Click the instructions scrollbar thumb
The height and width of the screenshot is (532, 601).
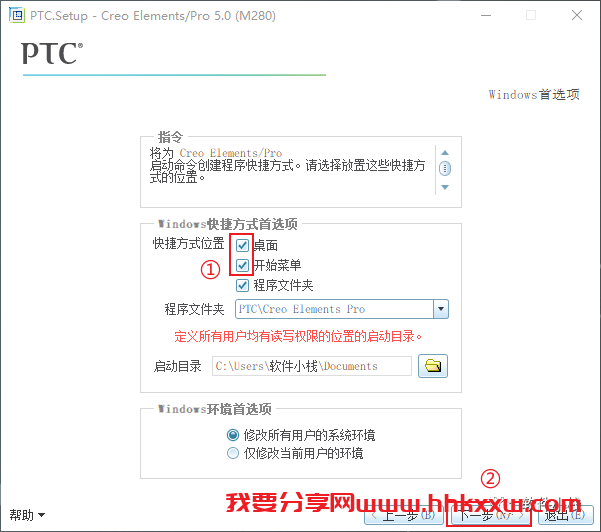[x=445, y=168]
